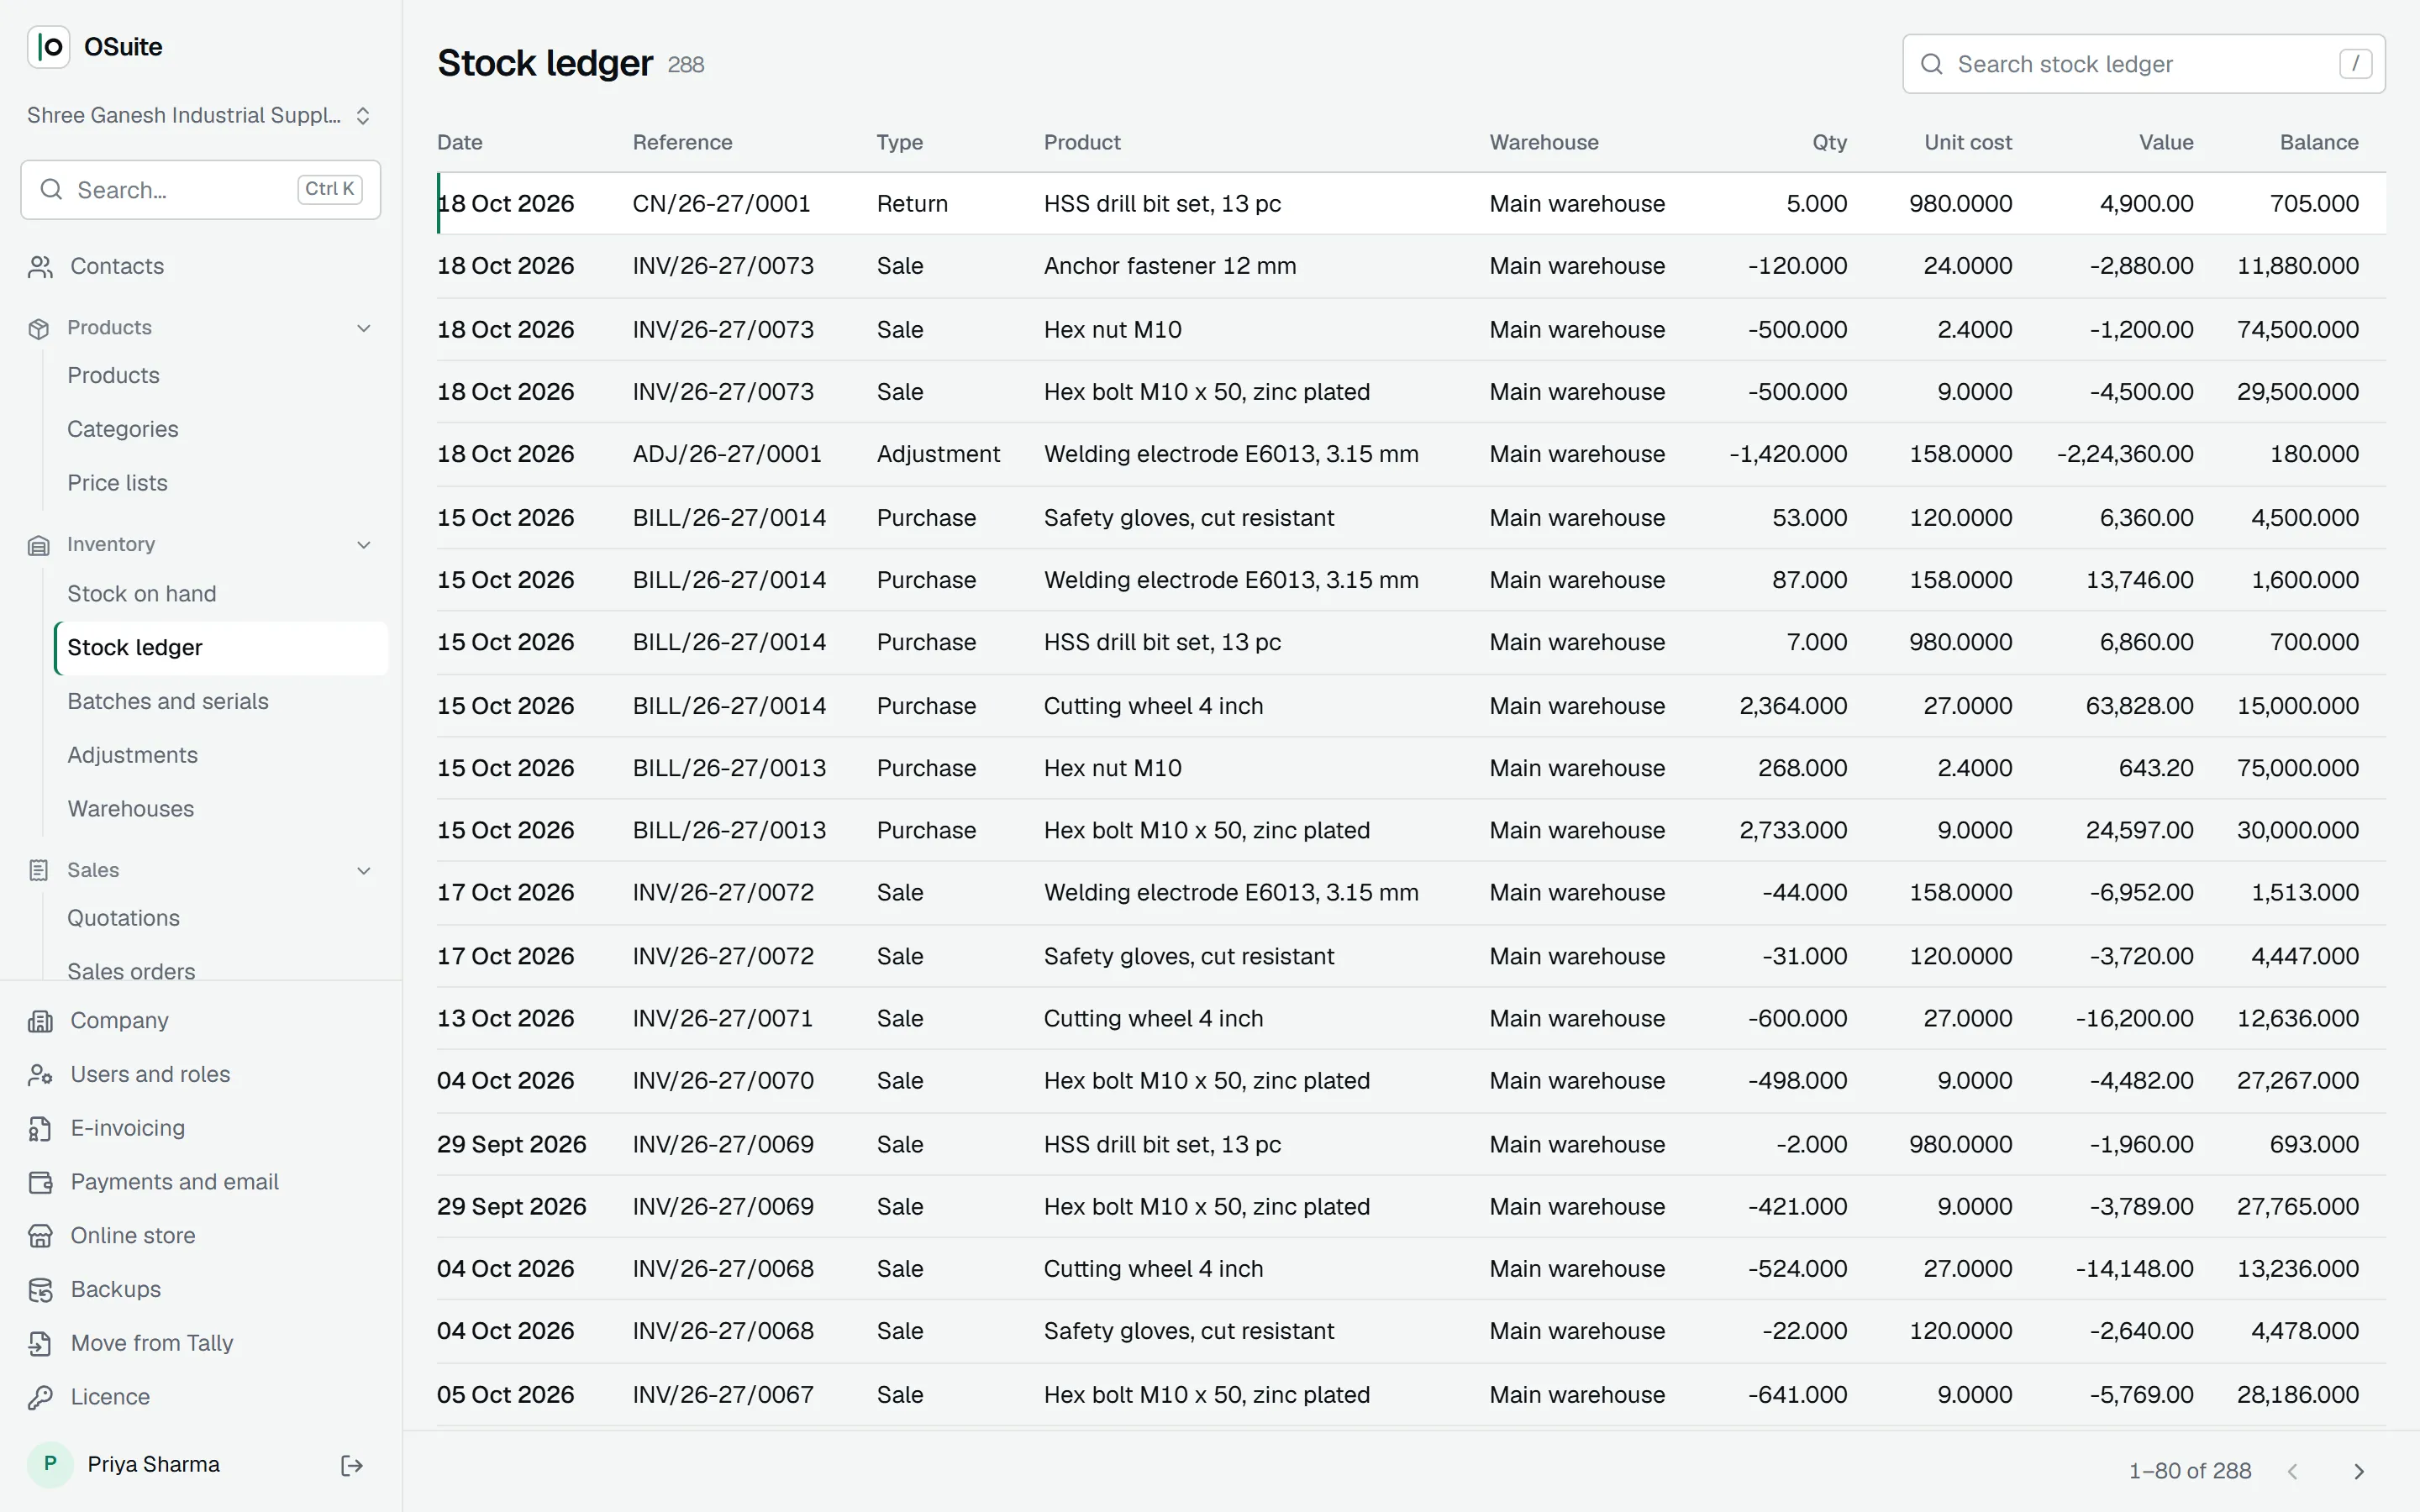2420x1512 pixels.
Task: Click the sign-out icon beside Priya Sharma
Action: pos(352,1465)
